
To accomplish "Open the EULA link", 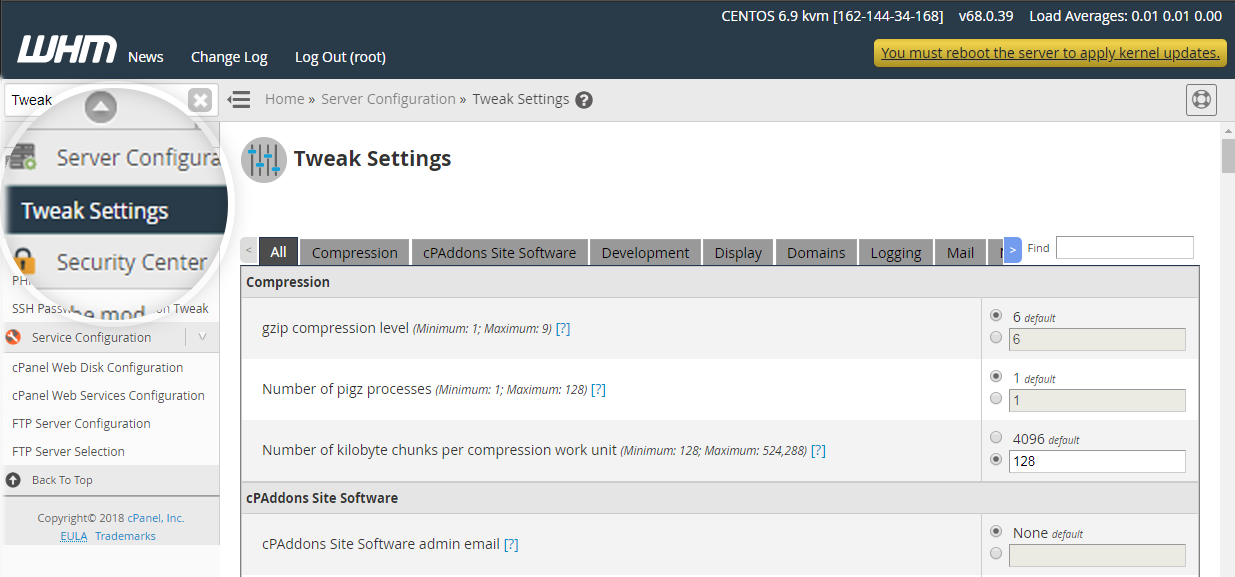I will 73,536.
